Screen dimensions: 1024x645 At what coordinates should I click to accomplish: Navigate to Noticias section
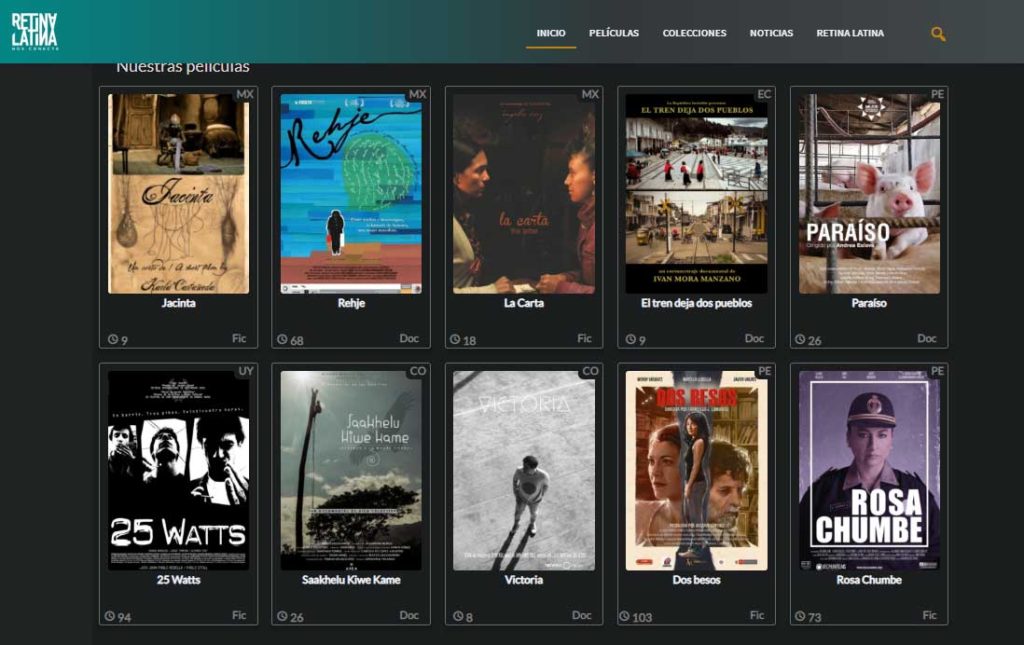[x=771, y=33]
